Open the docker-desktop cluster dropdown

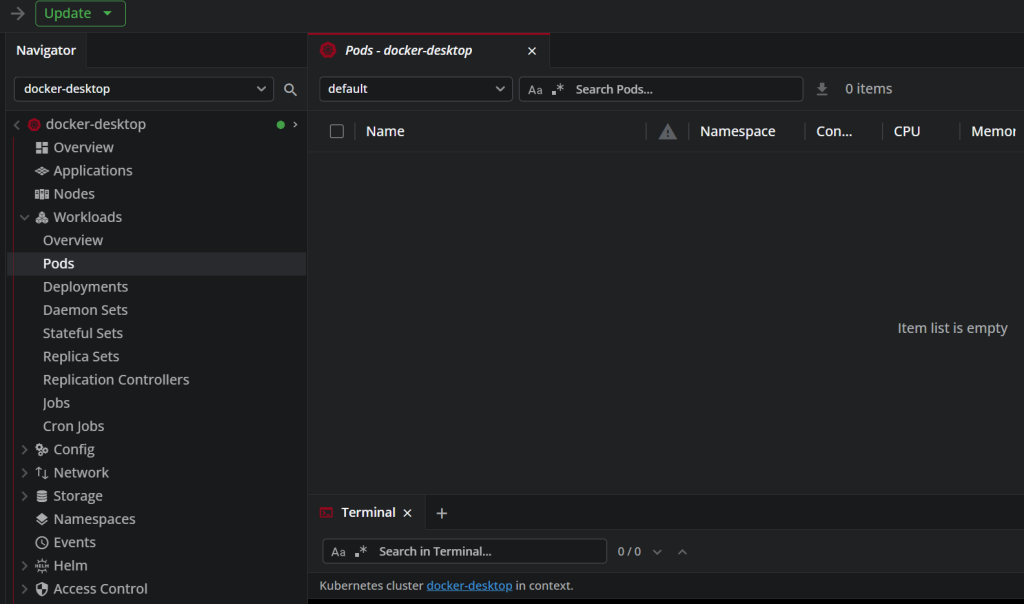click(x=143, y=89)
